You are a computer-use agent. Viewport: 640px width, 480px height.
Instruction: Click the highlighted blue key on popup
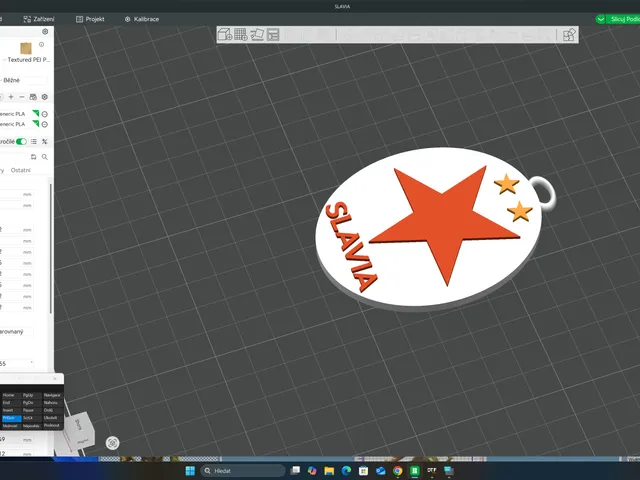click(x=11, y=418)
